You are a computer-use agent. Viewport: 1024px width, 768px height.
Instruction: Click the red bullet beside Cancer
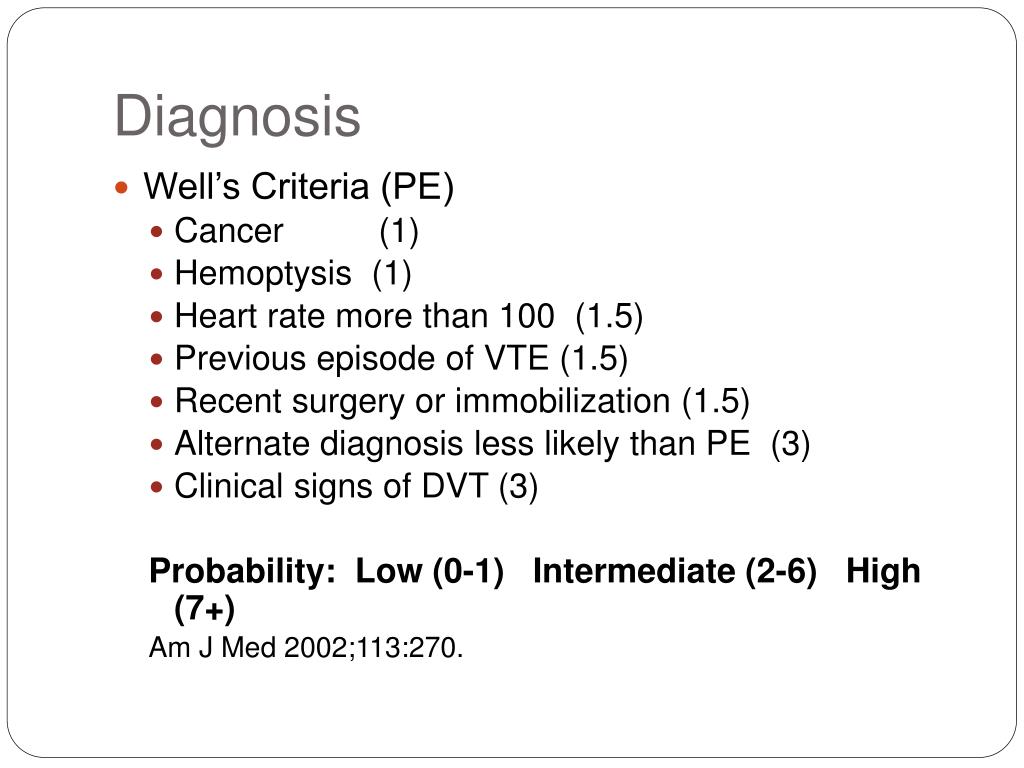click(156, 231)
